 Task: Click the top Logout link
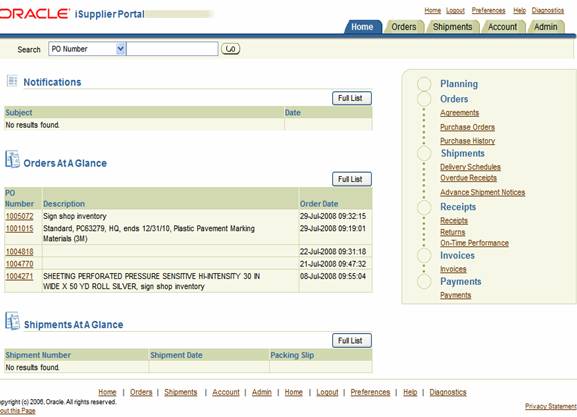pos(455,11)
